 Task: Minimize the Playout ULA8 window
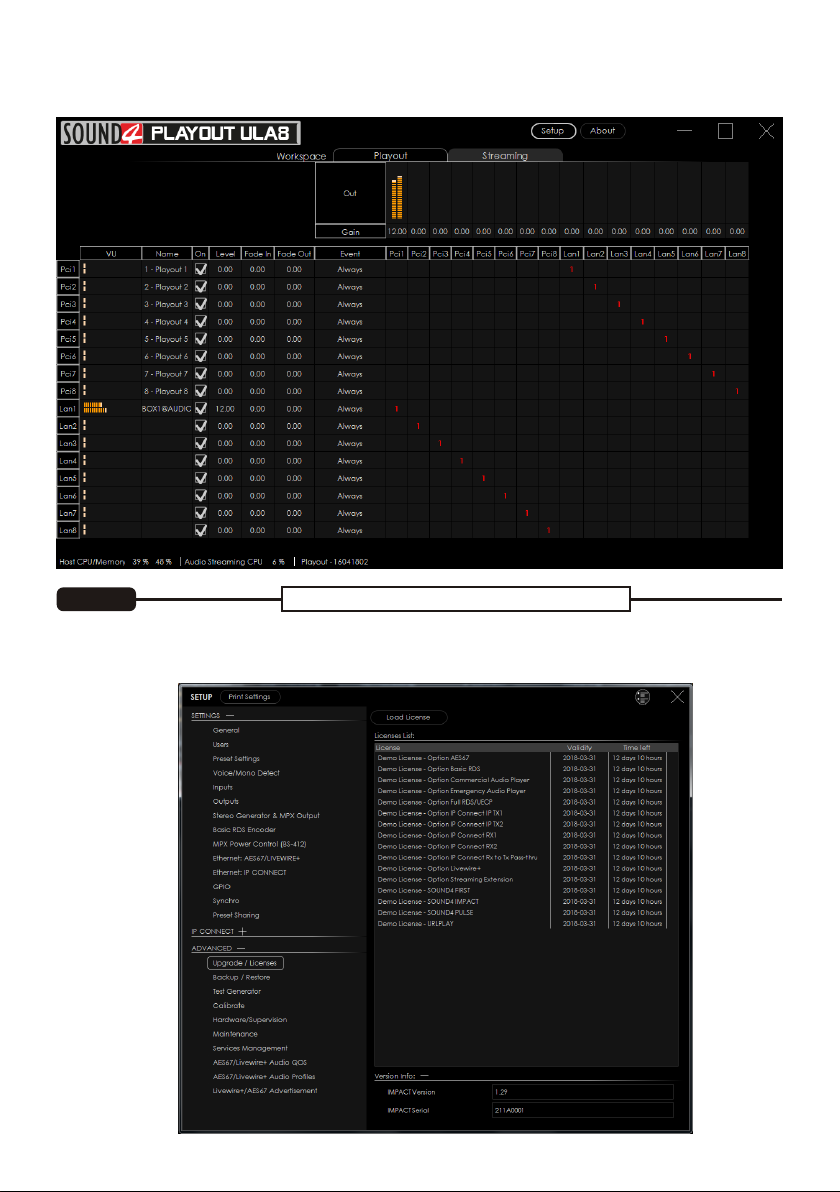coord(684,131)
